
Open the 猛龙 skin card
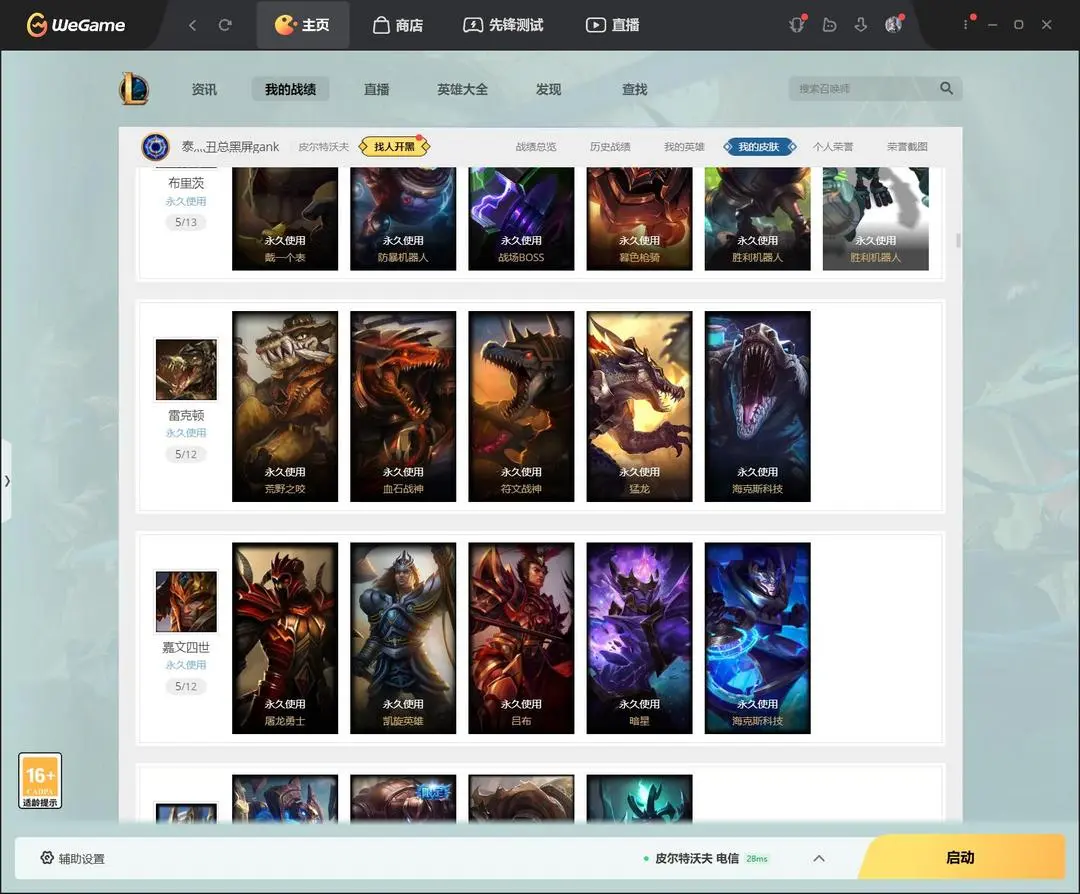[x=639, y=406]
